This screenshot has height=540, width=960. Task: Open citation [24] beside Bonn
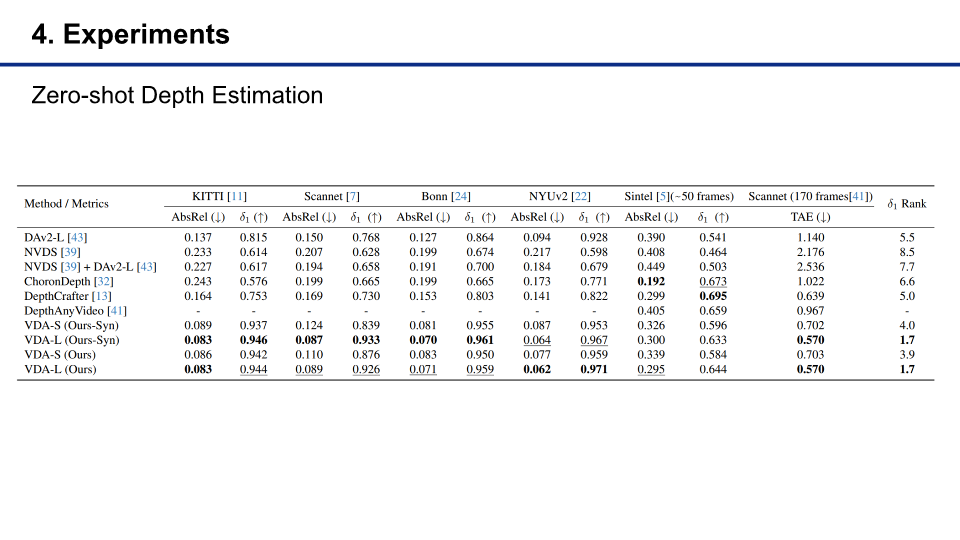[460, 196]
